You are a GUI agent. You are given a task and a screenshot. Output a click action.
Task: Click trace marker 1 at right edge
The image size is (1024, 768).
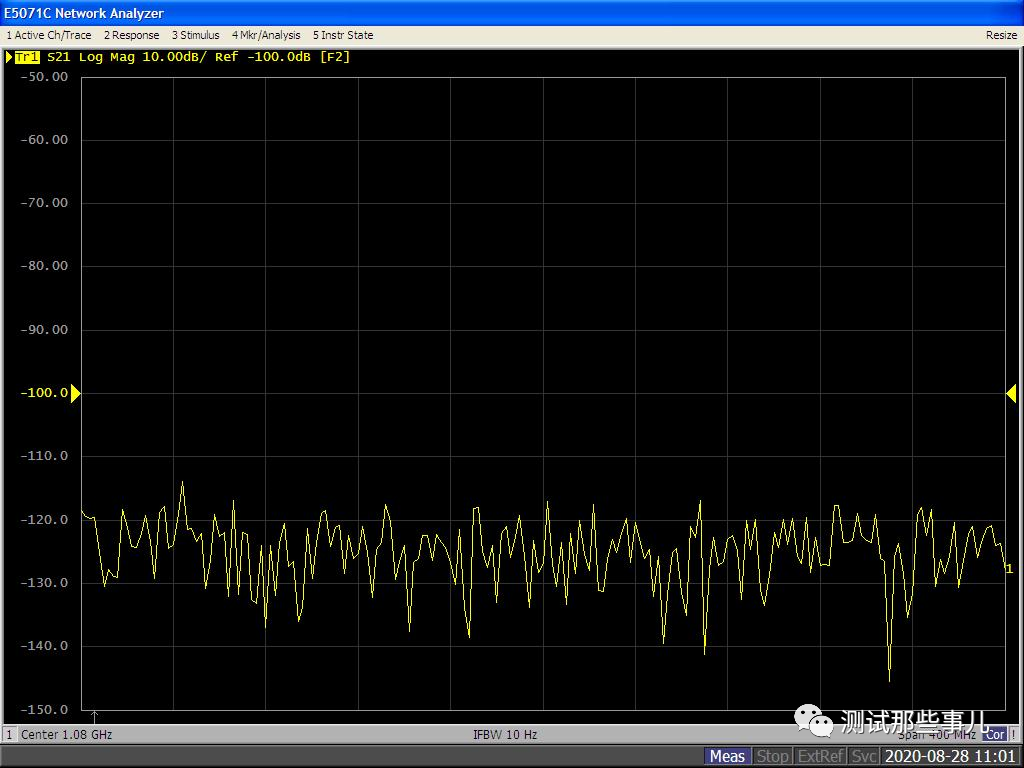(1010, 569)
